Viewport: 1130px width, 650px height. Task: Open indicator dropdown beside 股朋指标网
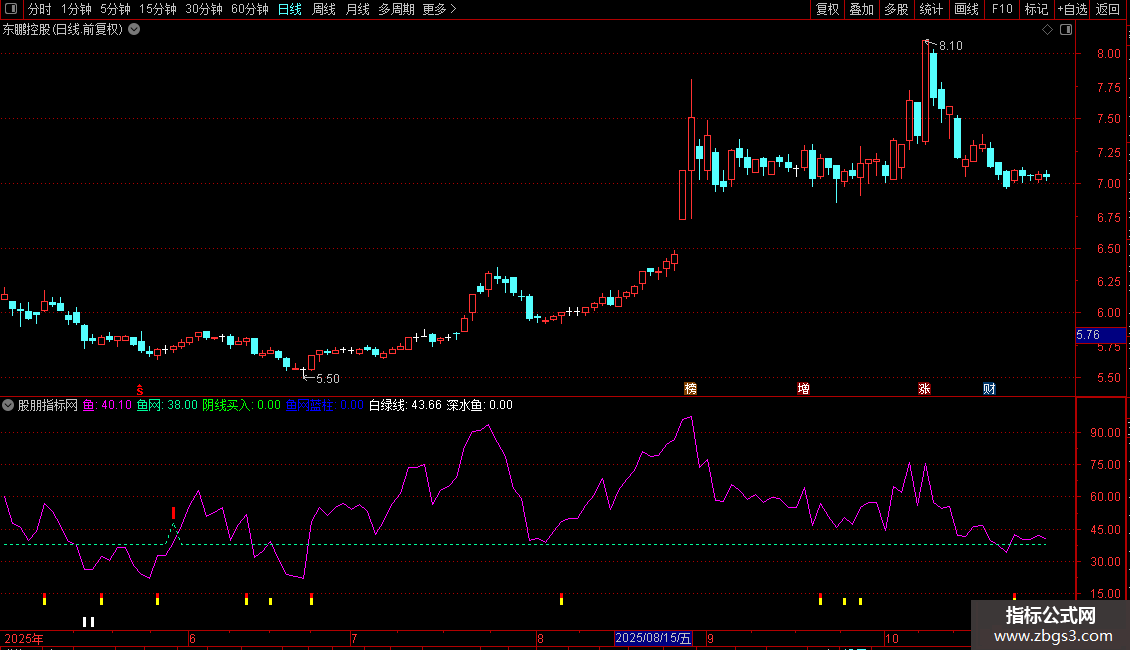(8, 405)
